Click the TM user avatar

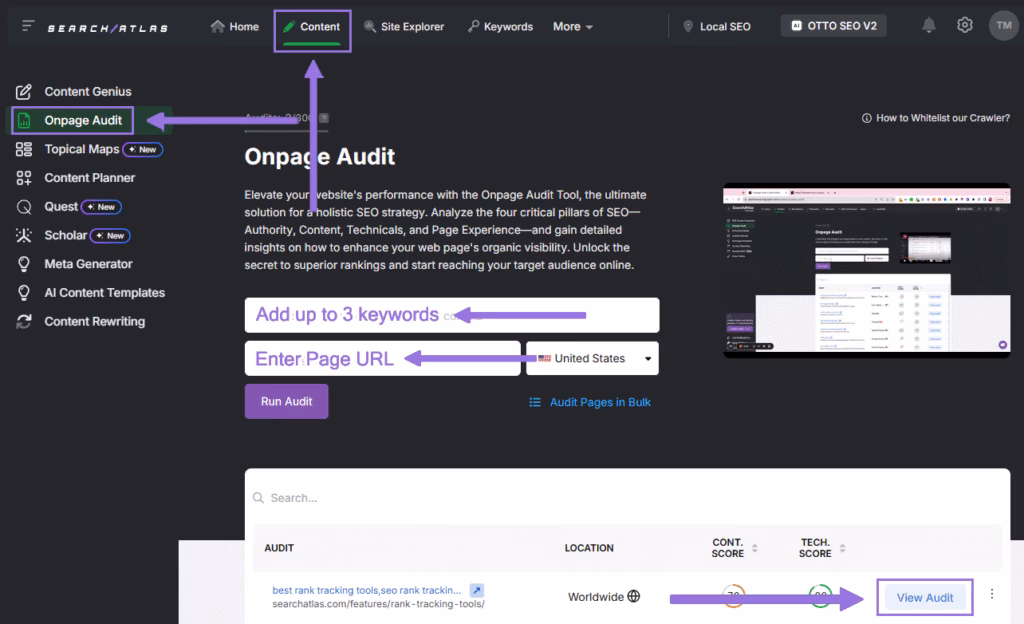click(x=1003, y=26)
